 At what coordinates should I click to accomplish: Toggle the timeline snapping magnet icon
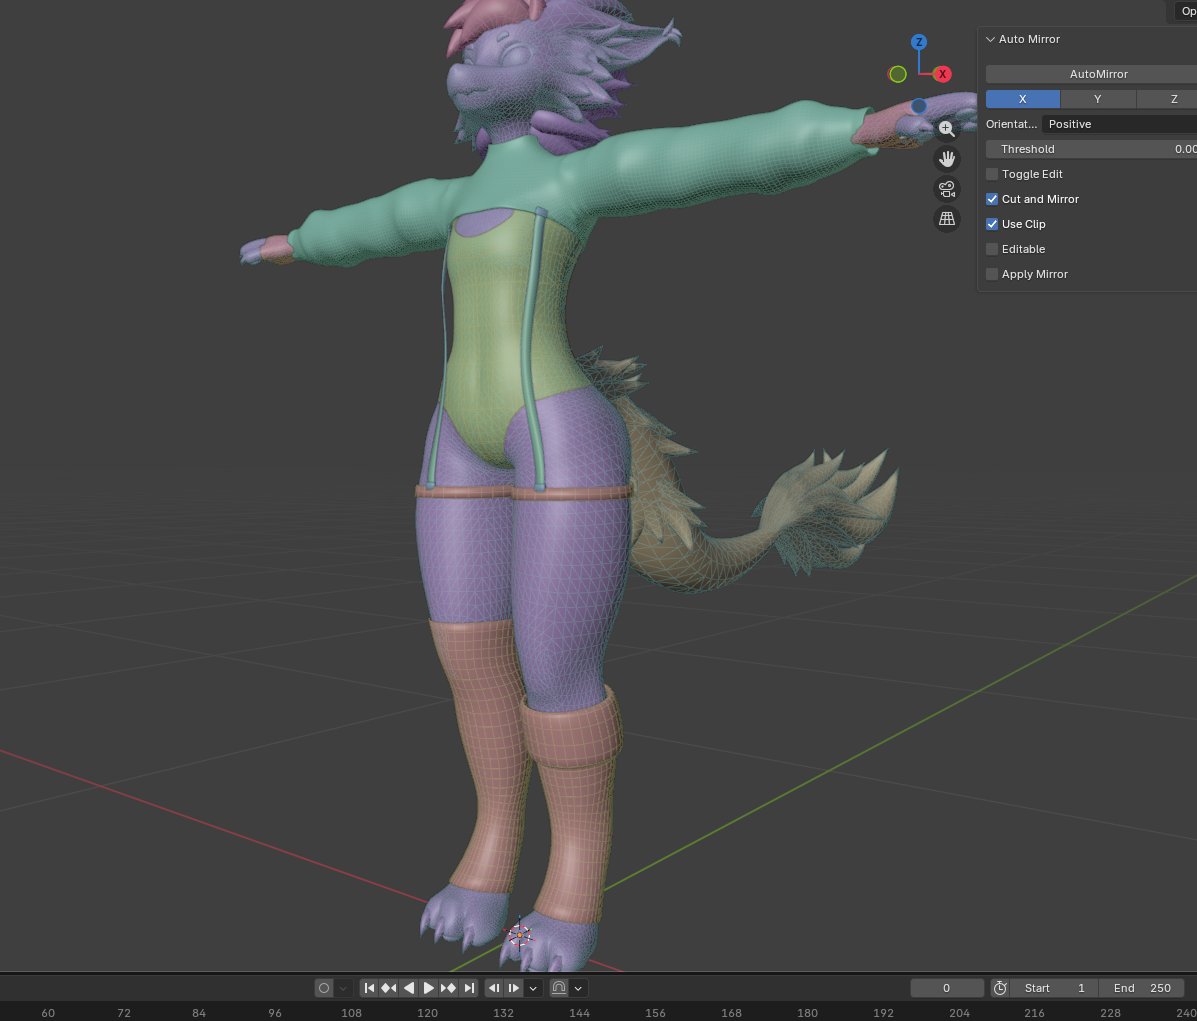click(559, 988)
